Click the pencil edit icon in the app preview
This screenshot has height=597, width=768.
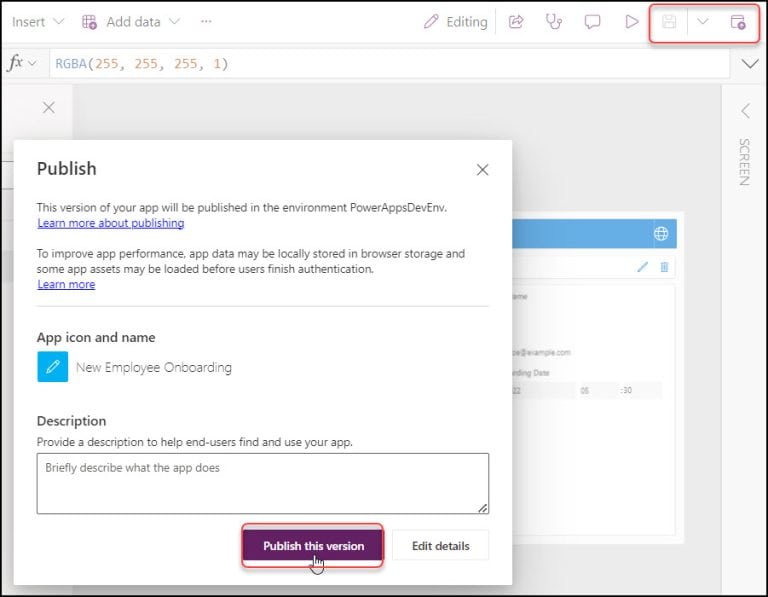(x=642, y=267)
